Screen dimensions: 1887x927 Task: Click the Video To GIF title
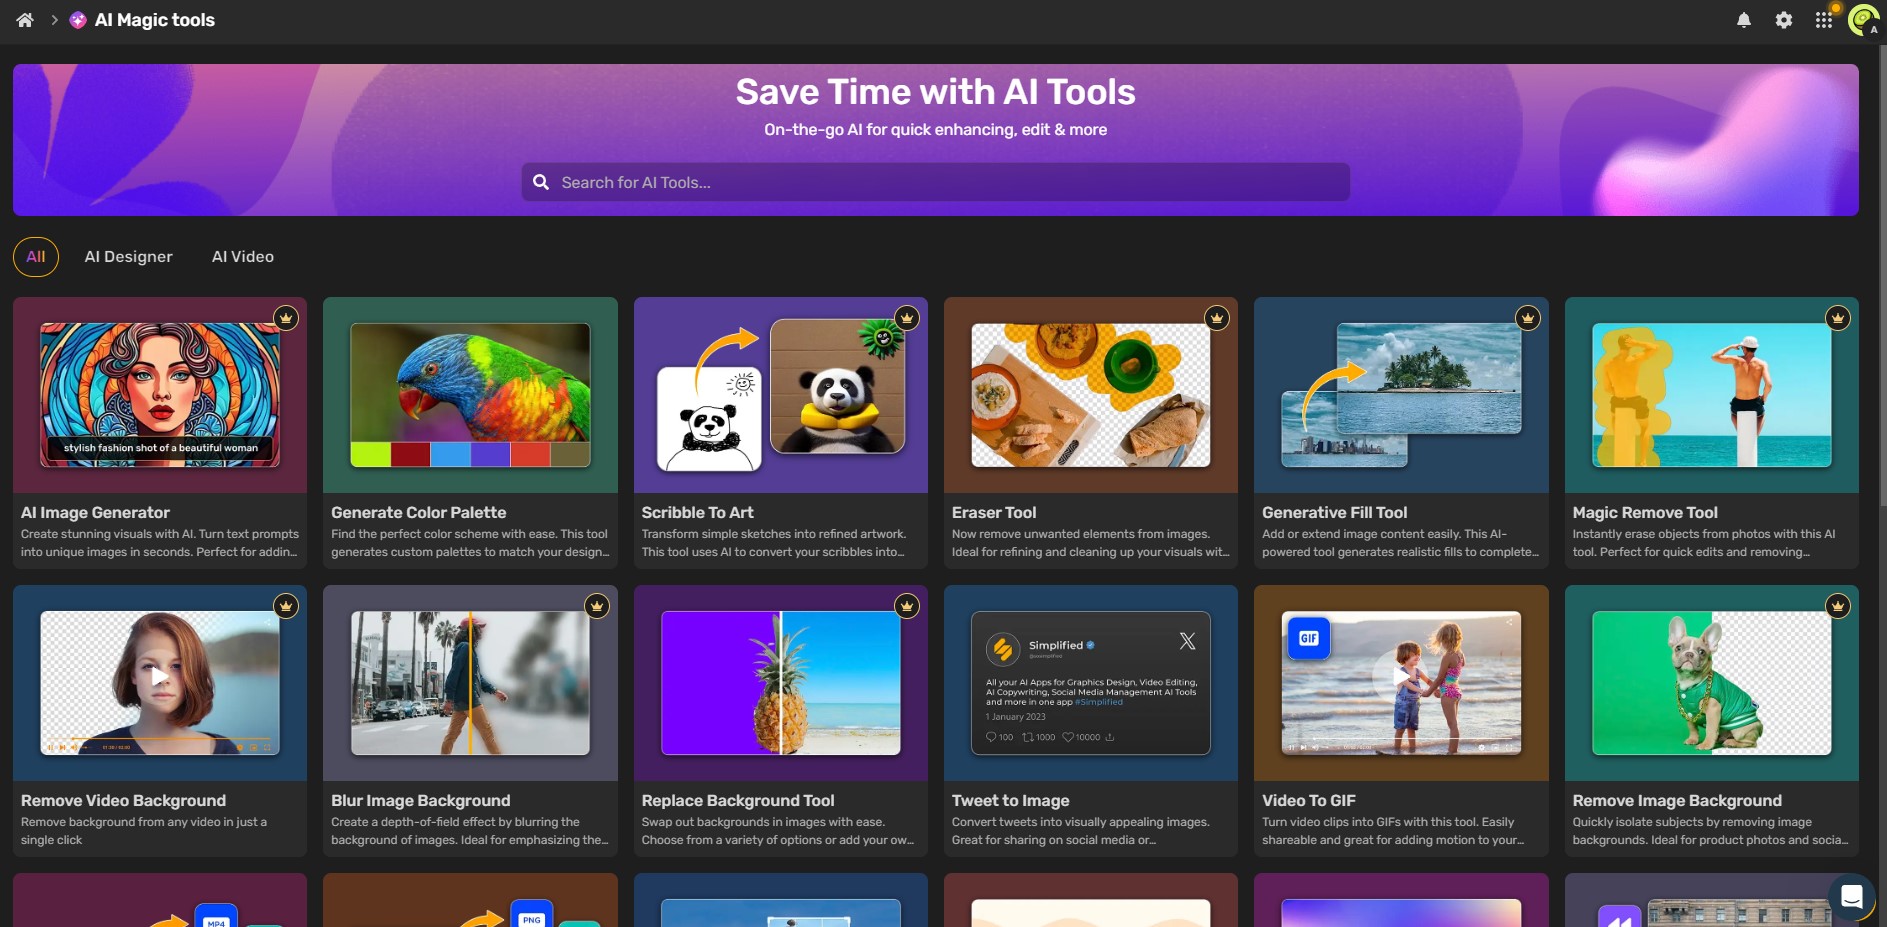1309,801
